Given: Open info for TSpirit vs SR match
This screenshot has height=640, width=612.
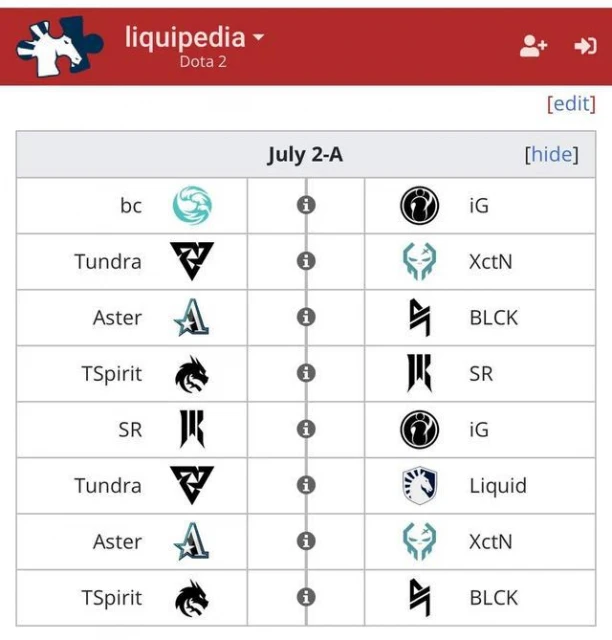Looking at the screenshot, I should tap(306, 373).
